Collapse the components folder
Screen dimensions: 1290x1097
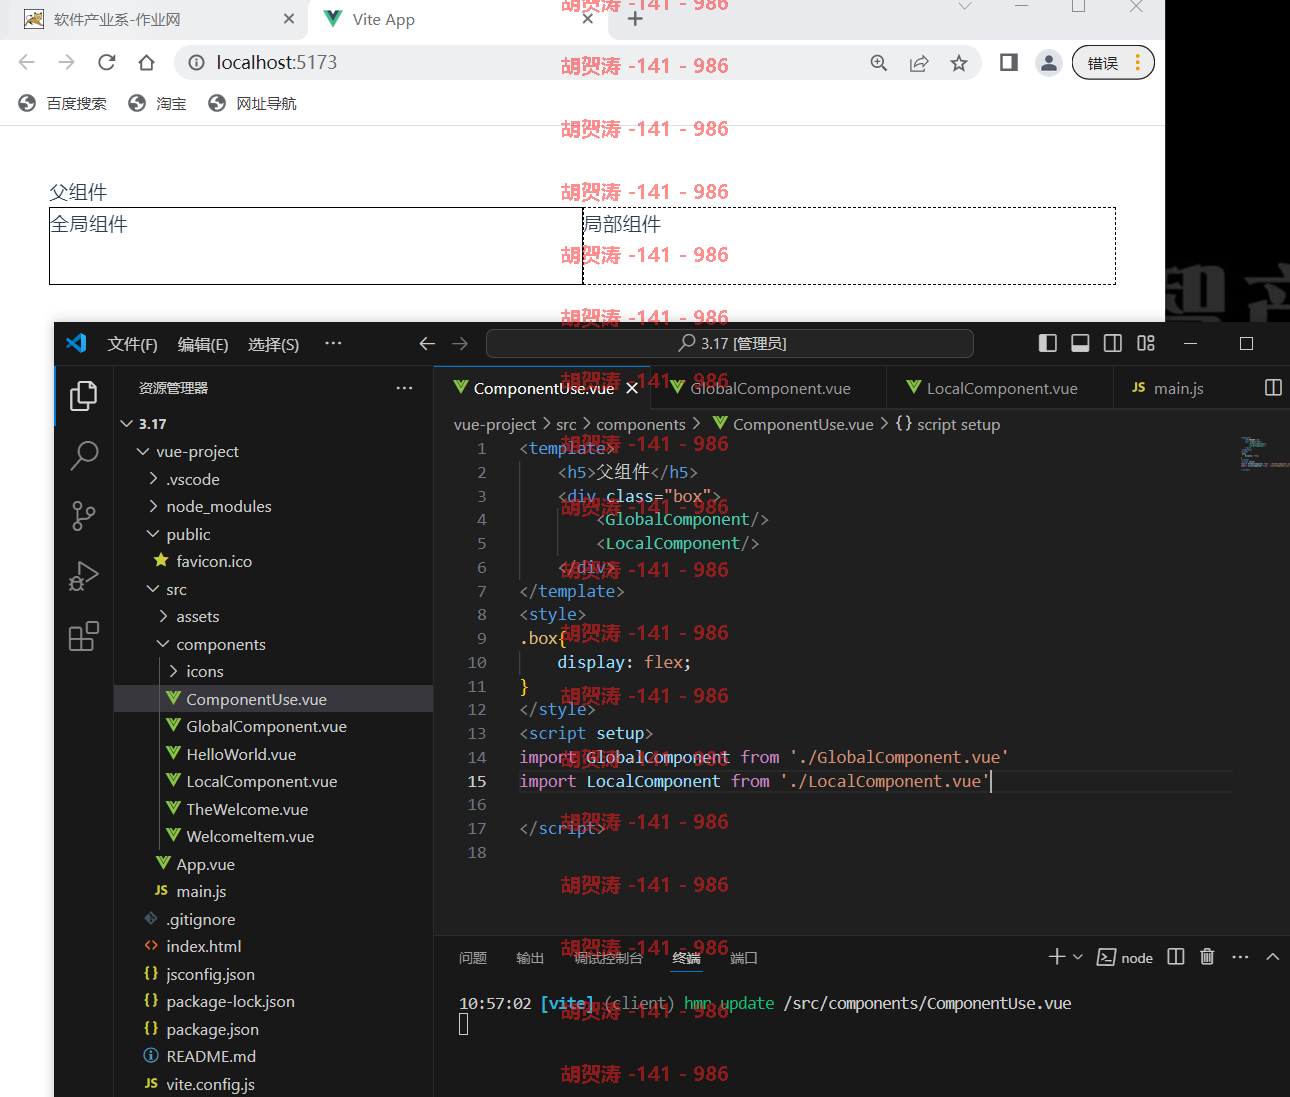[x=273, y=644]
